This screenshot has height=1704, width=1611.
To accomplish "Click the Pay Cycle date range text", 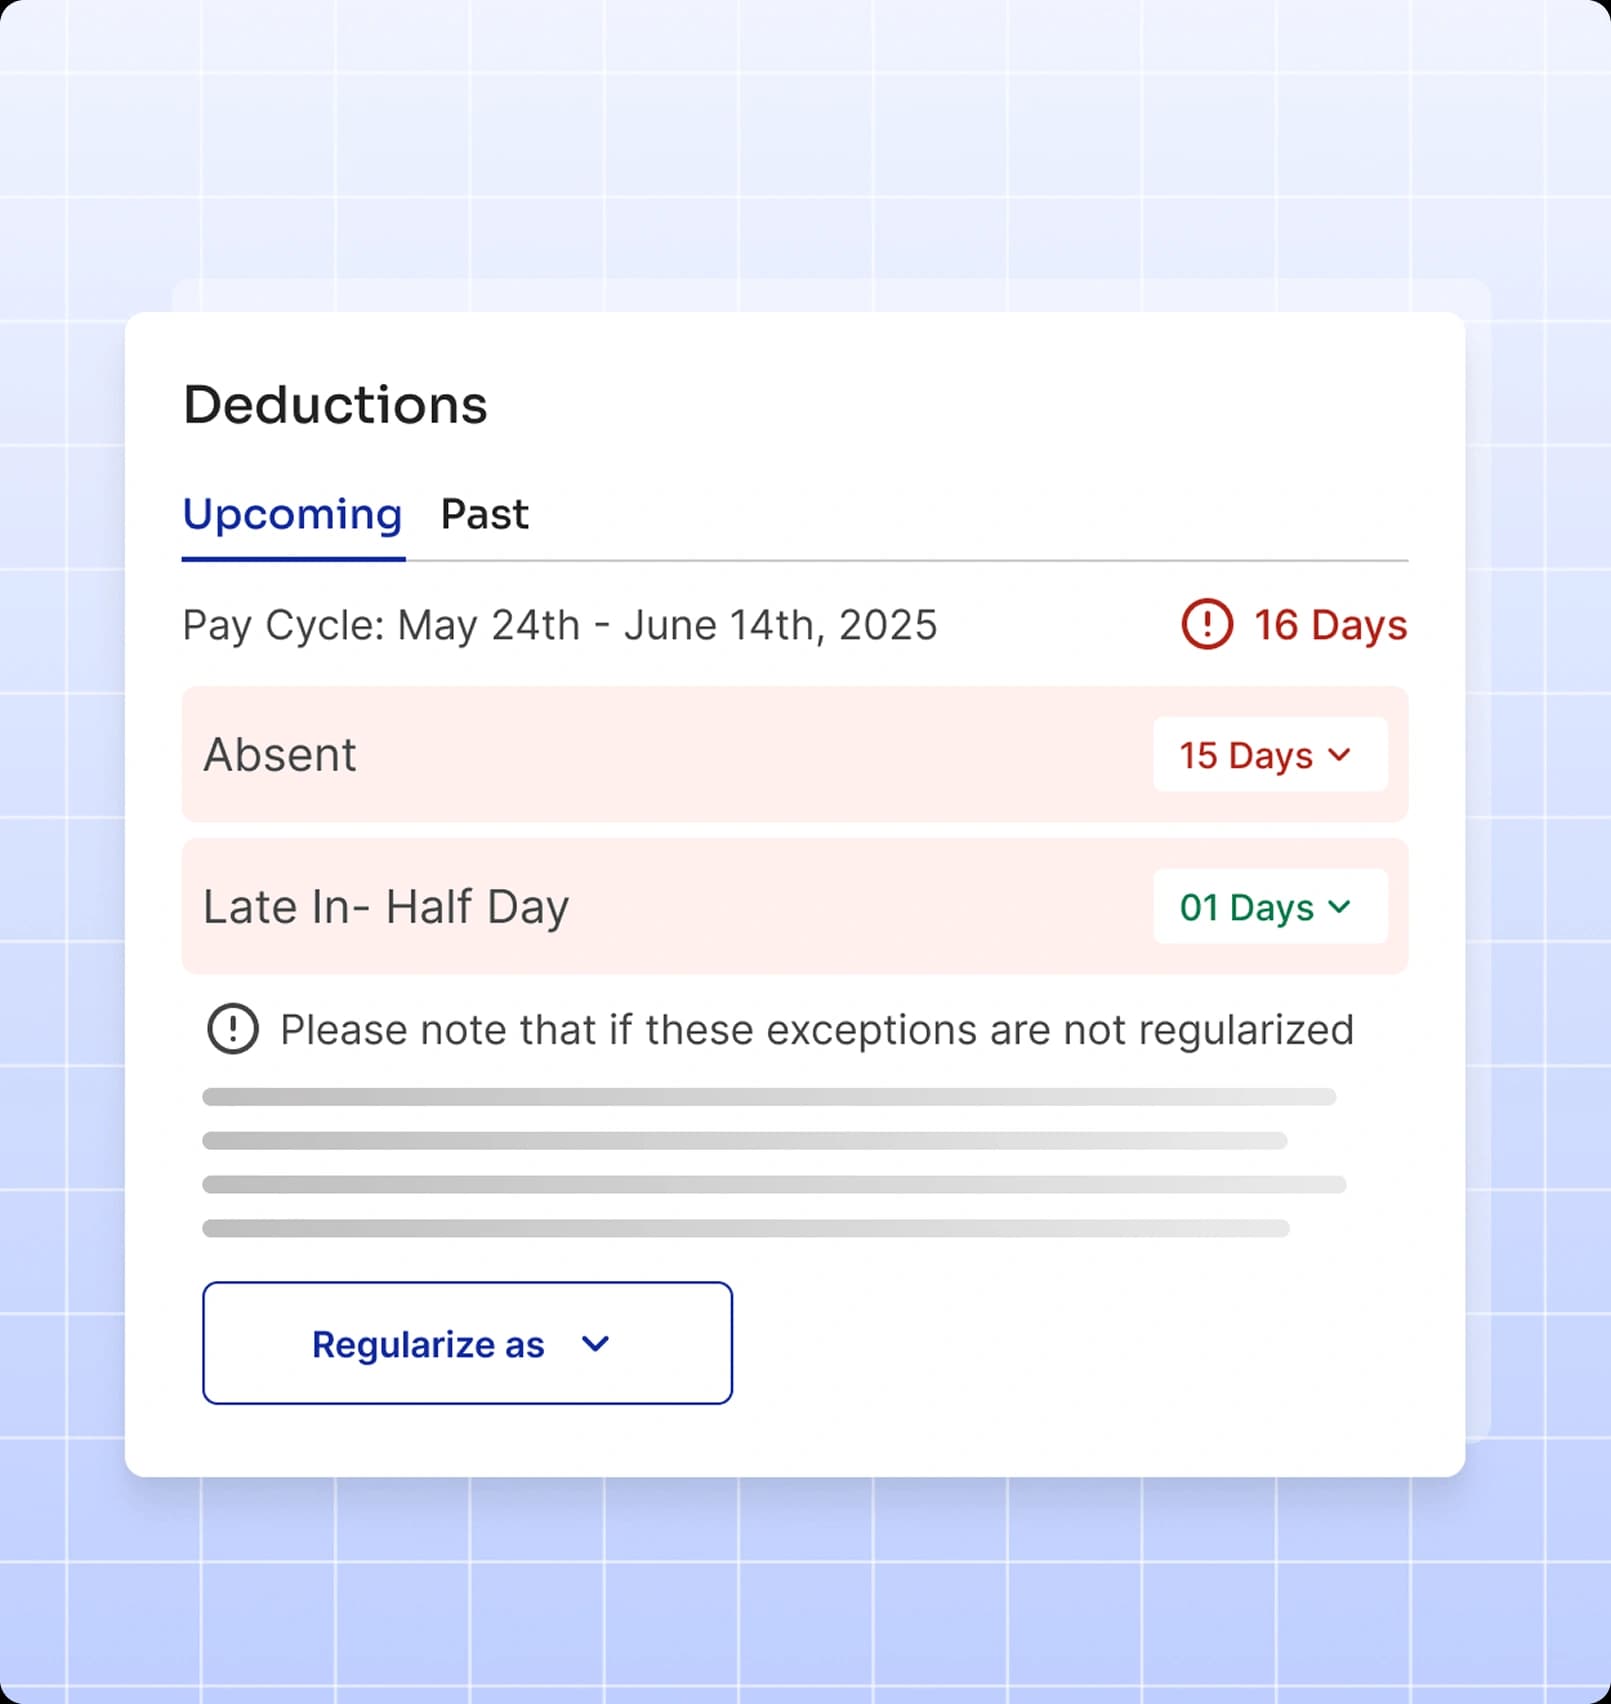I will [x=559, y=625].
